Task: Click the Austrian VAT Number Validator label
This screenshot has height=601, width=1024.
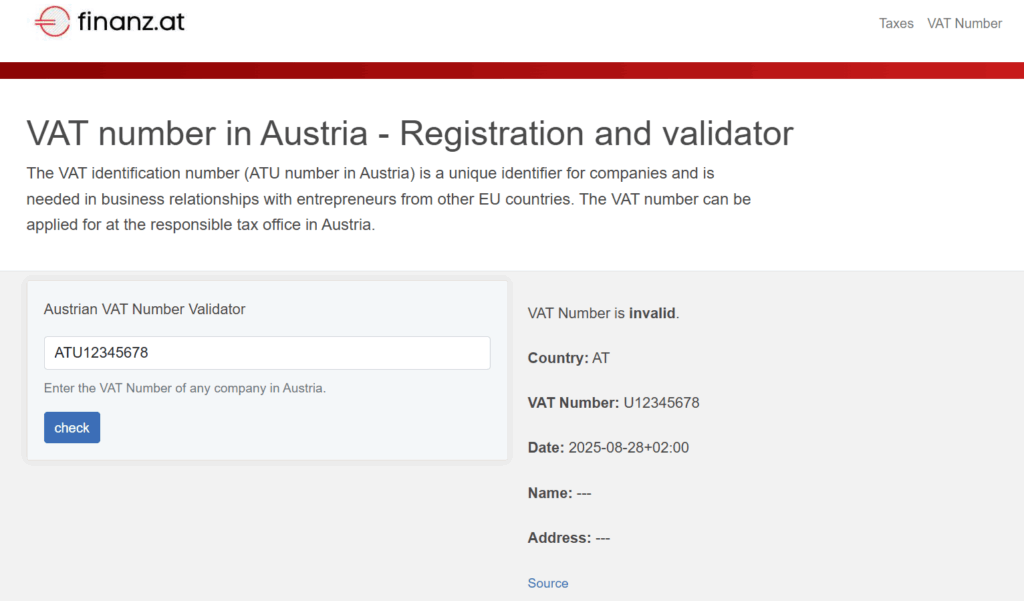Action: (x=144, y=309)
